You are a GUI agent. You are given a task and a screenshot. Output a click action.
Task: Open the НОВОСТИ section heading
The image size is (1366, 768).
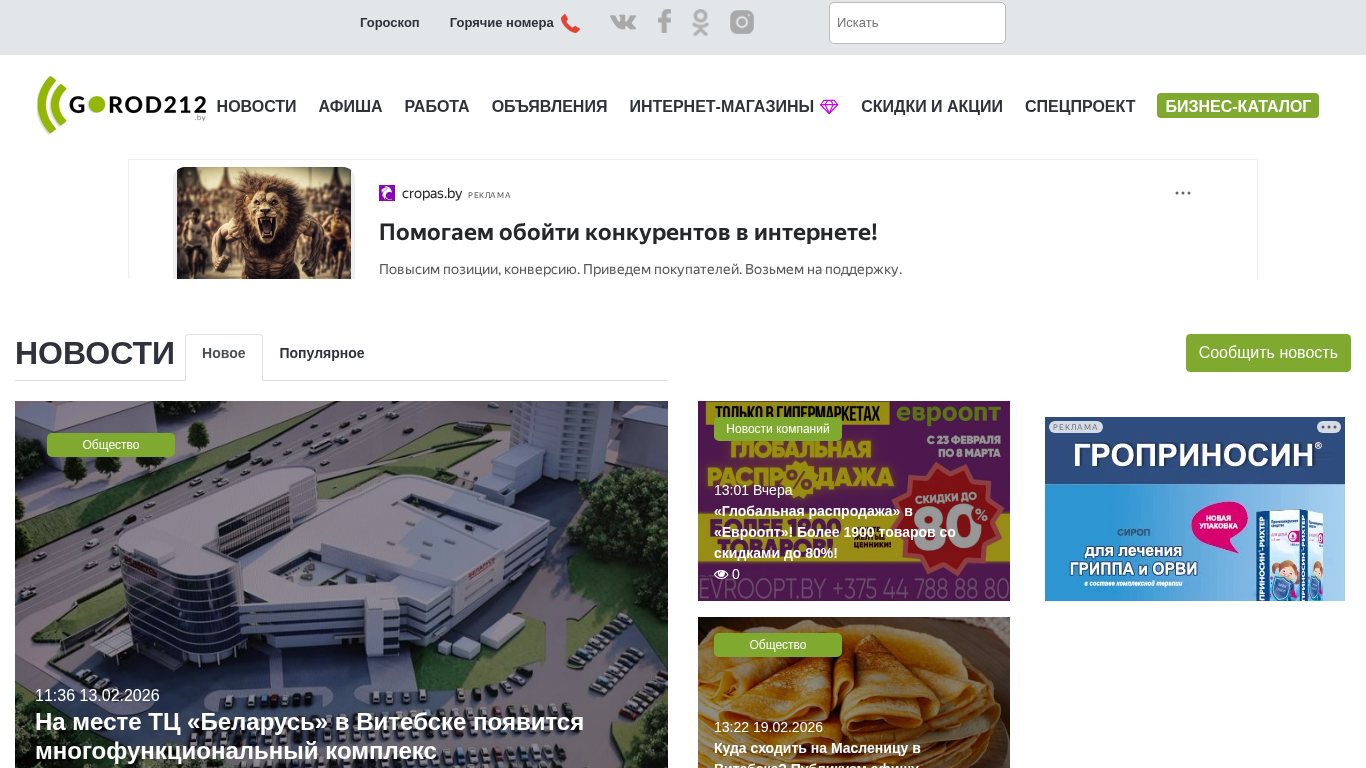tap(95, 353)
